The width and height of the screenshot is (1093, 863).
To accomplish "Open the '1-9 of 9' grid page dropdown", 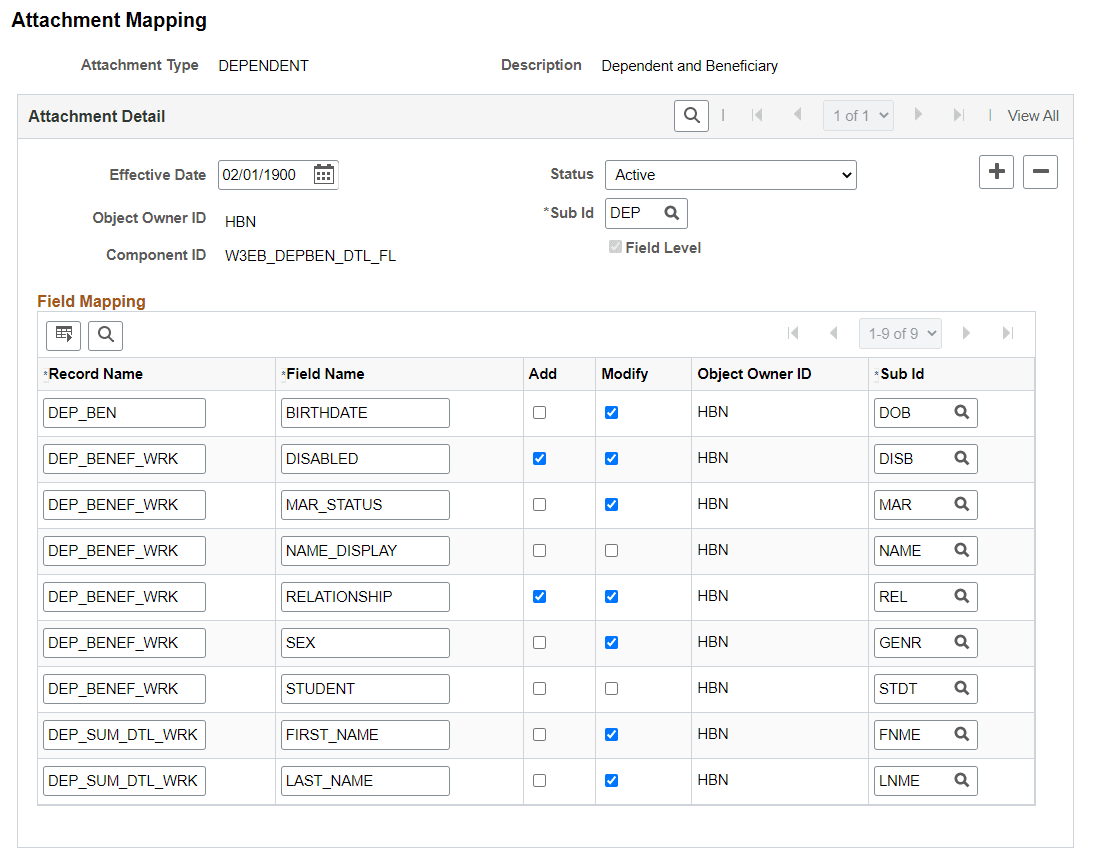I will pos(899,333).
